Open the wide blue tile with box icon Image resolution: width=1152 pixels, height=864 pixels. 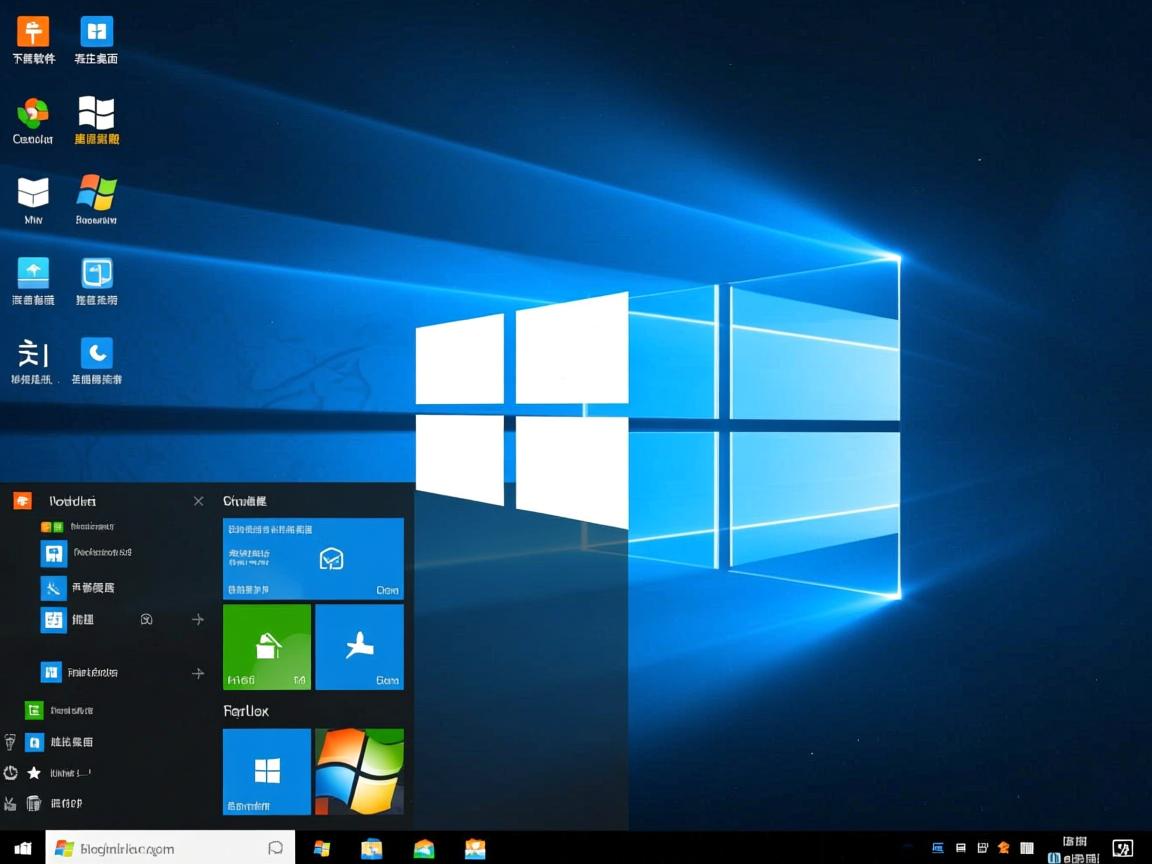pyautogui.click(x=313, y=559)
